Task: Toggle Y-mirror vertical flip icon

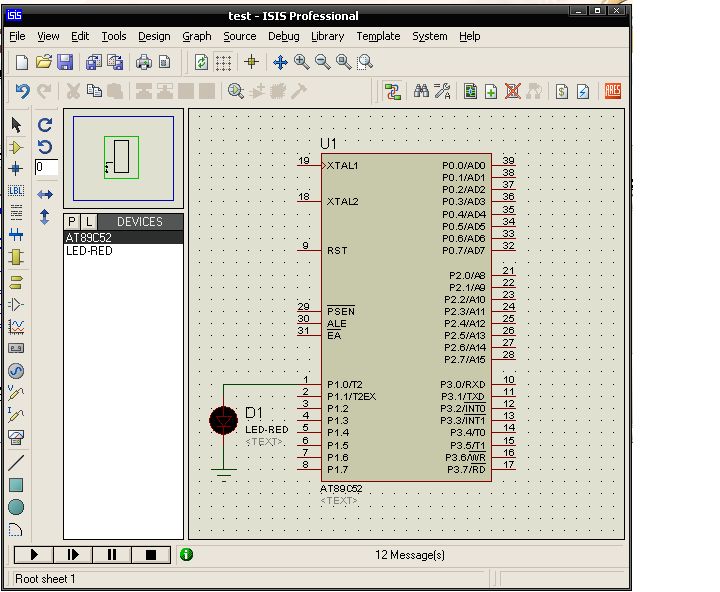Action: (x=45, y=216)
